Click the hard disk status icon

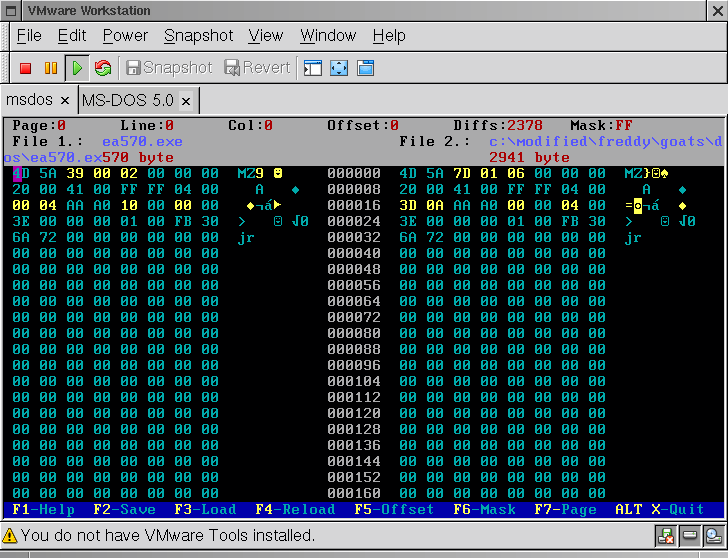tap(689, 536)
